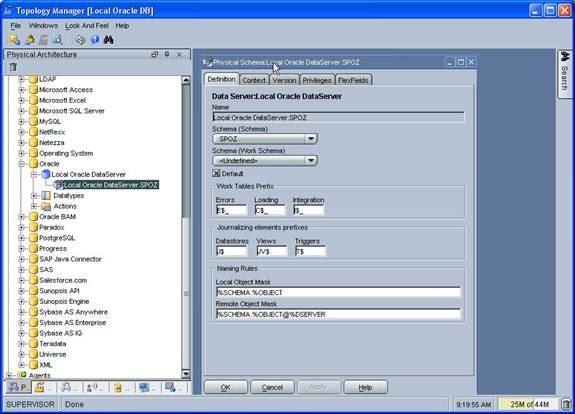
Task: Collapse the Local Oracle DataServer node
Action: click(x=34, y=174)
